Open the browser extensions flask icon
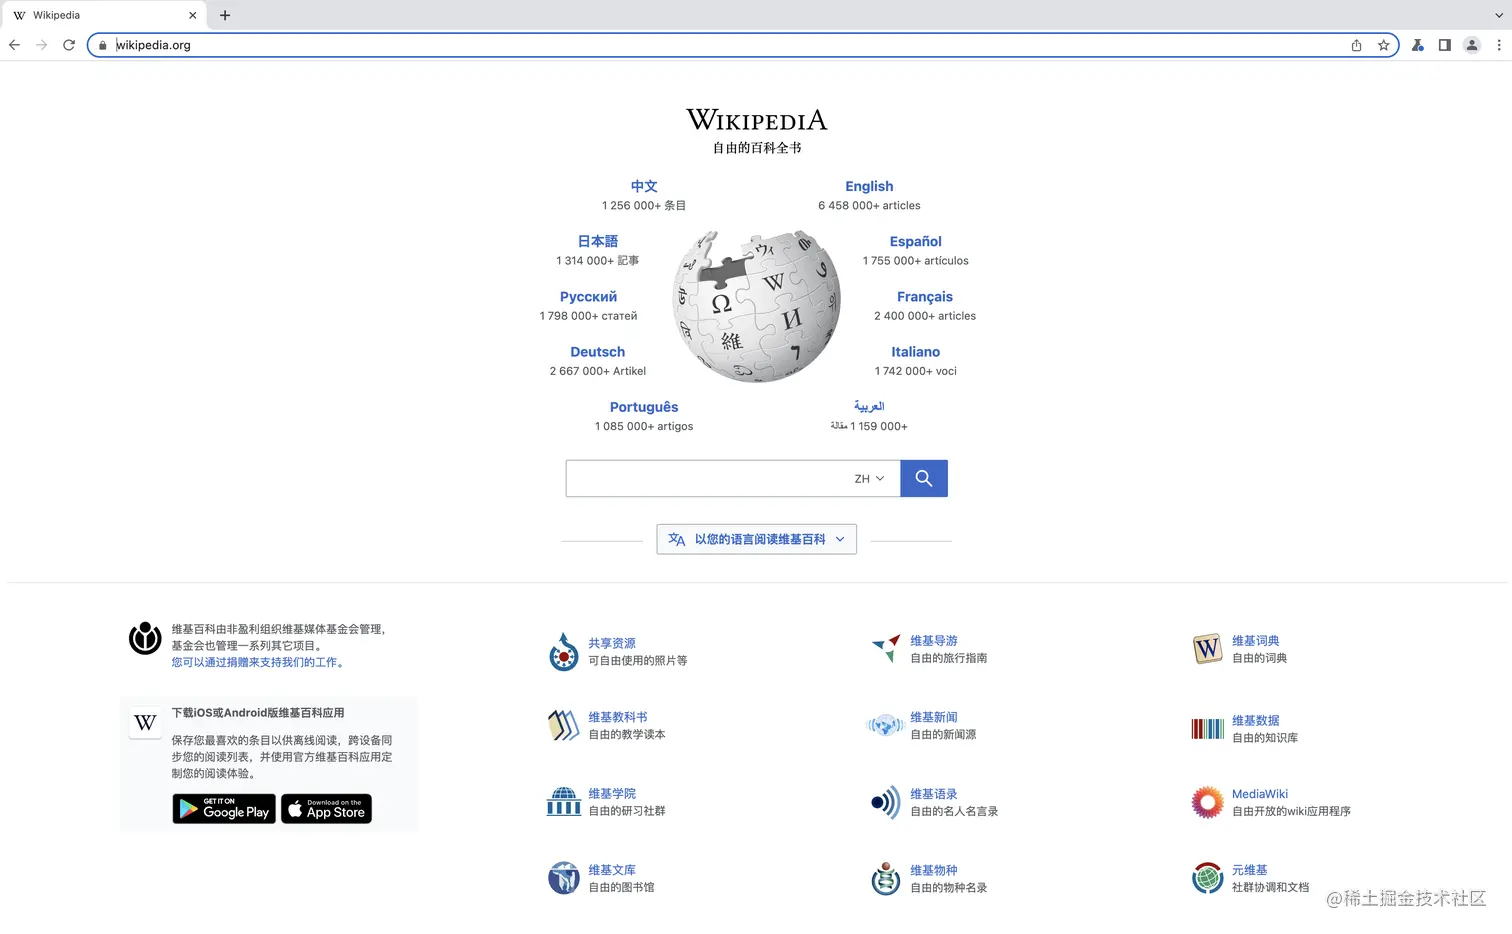The image size is (1512, 934). [x=1418, y=45]
